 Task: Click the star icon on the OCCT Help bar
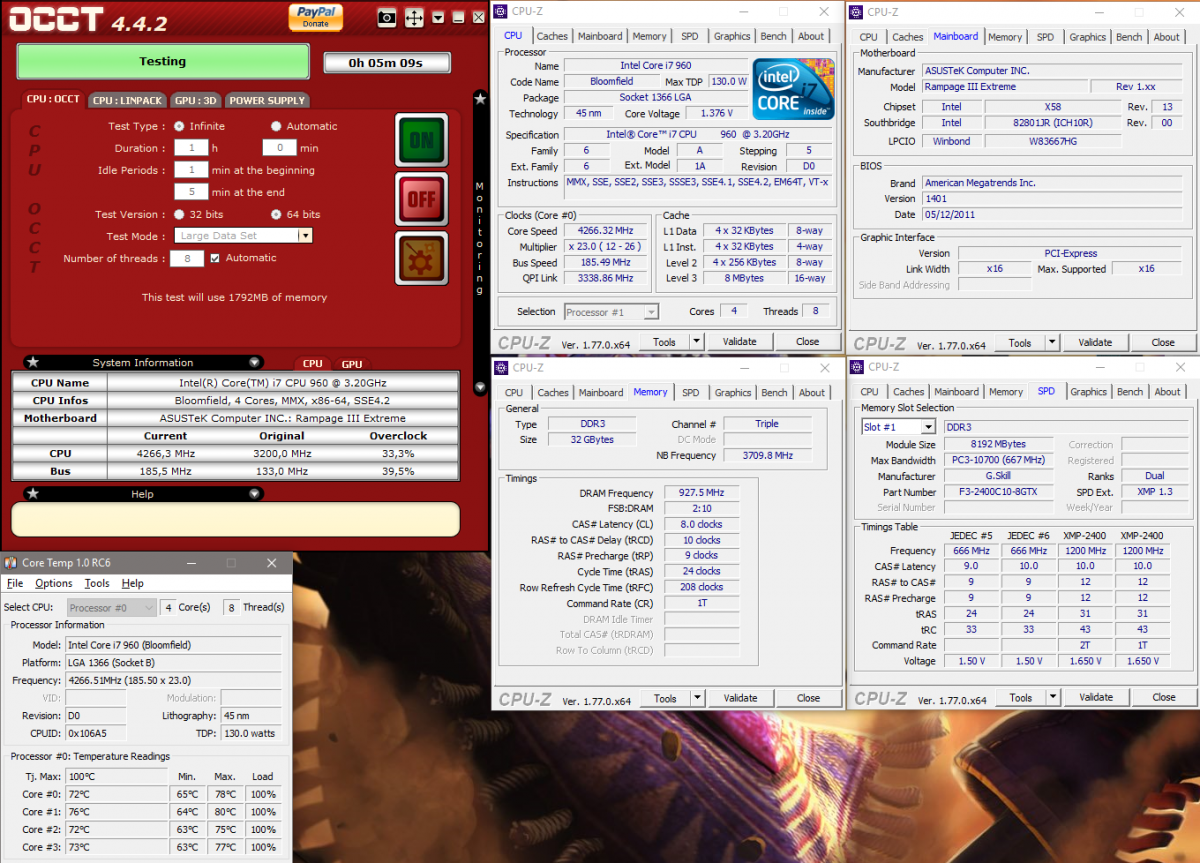(x=33, y=494)
